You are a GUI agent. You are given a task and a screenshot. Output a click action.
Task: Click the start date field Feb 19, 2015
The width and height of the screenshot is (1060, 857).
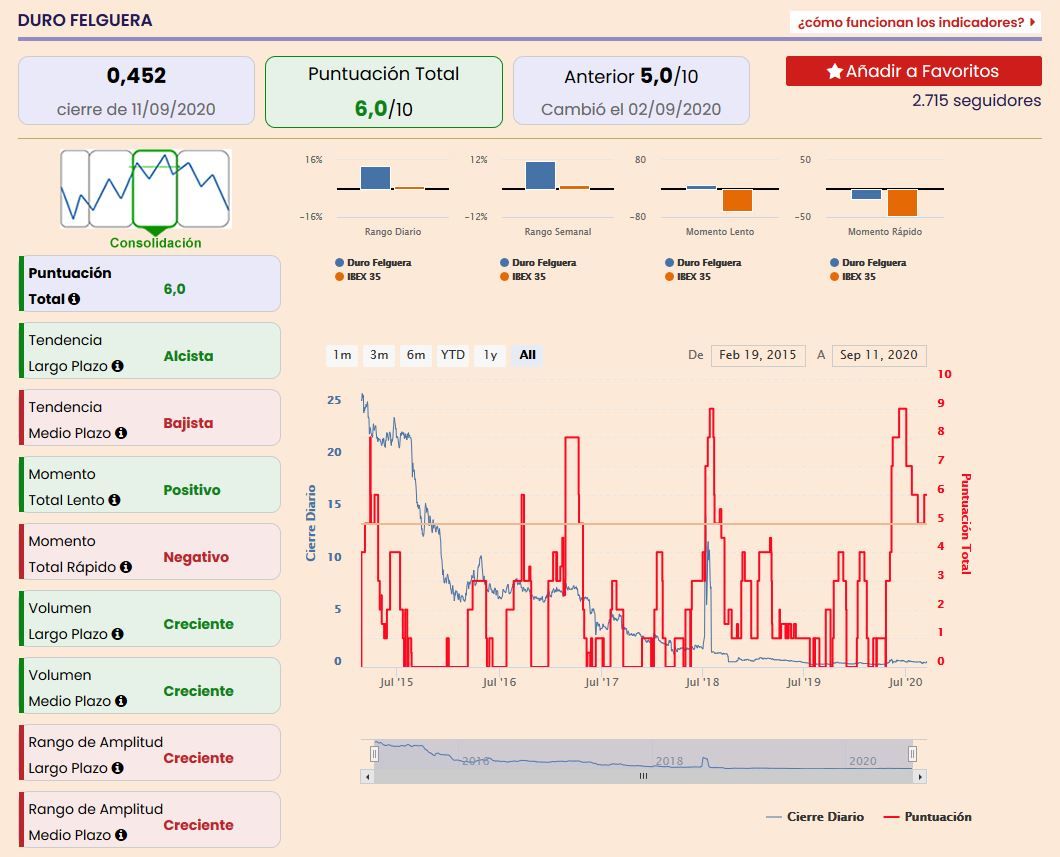758,355
